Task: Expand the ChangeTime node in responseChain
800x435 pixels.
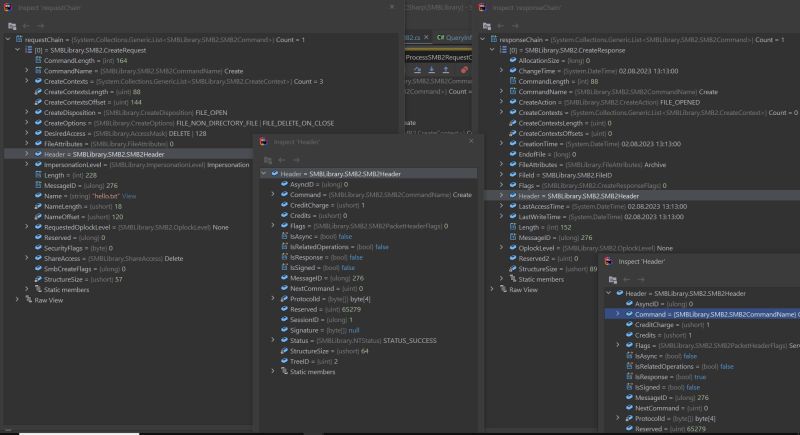Action: coord(502,71)
